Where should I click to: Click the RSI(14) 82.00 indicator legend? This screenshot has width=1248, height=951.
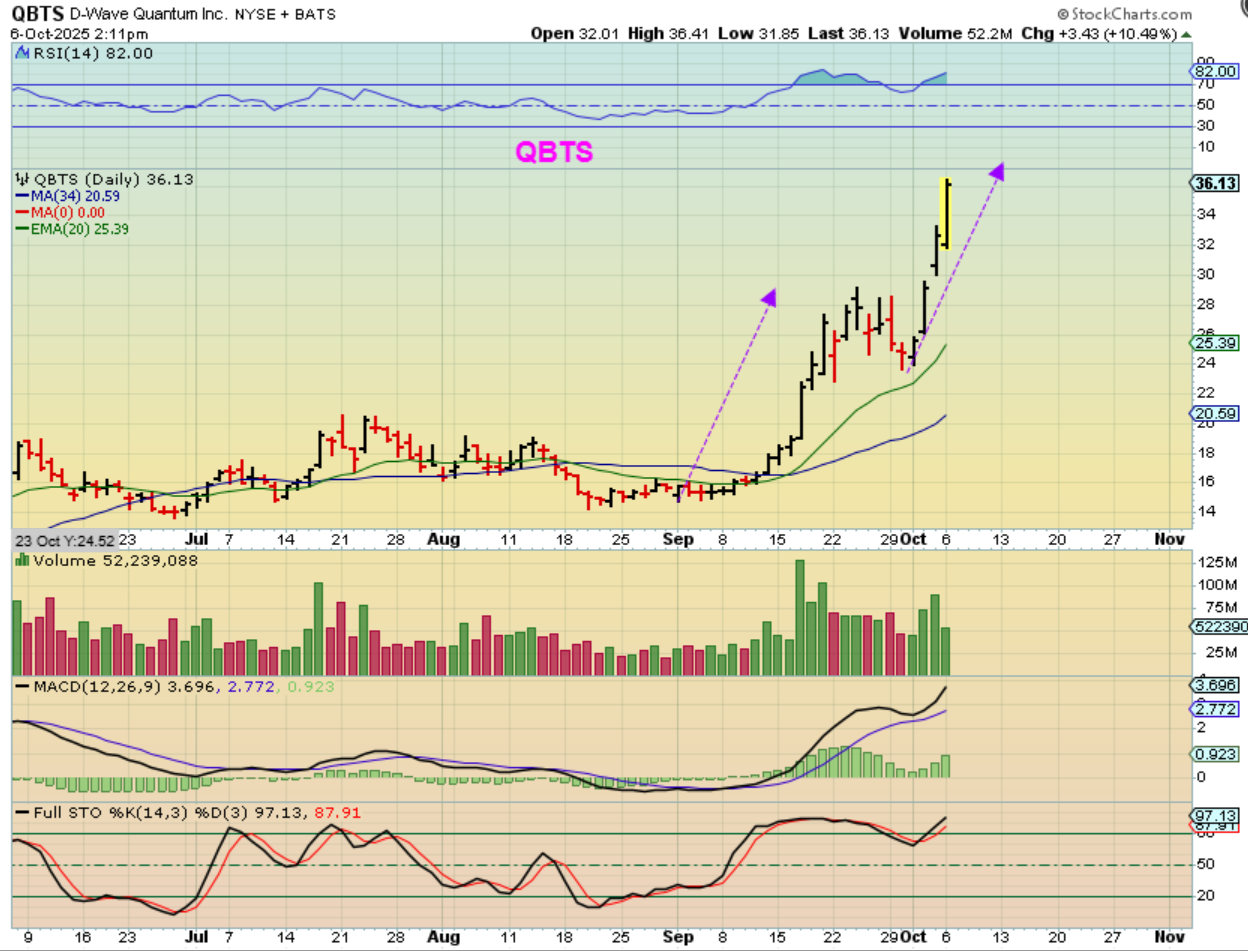(85, 53)
